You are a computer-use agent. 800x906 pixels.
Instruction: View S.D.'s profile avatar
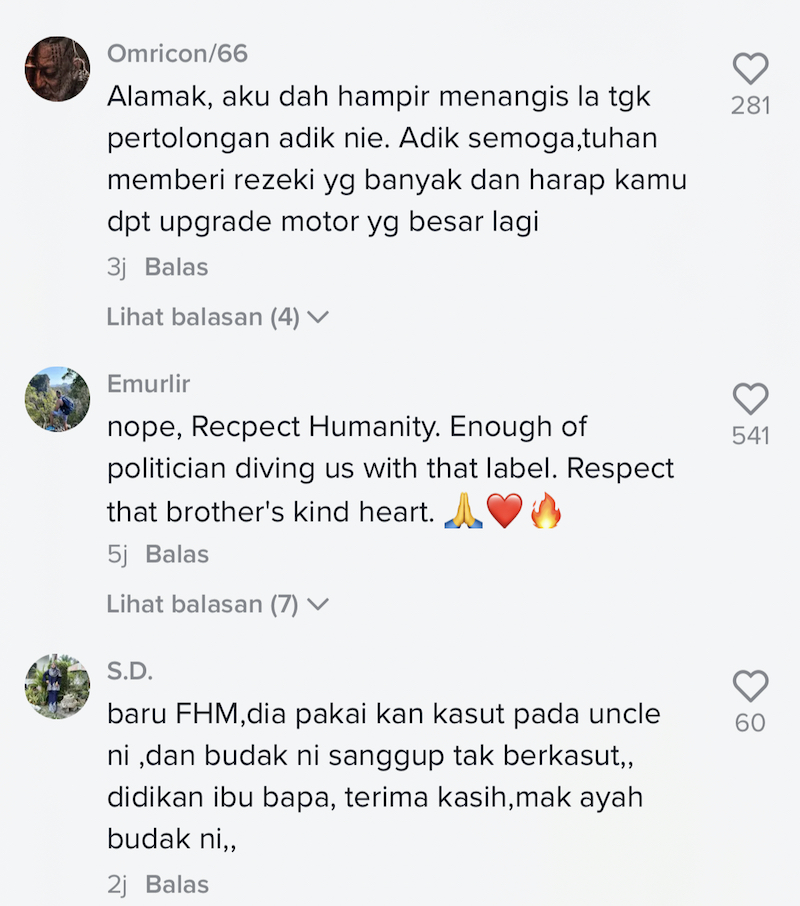57,686
